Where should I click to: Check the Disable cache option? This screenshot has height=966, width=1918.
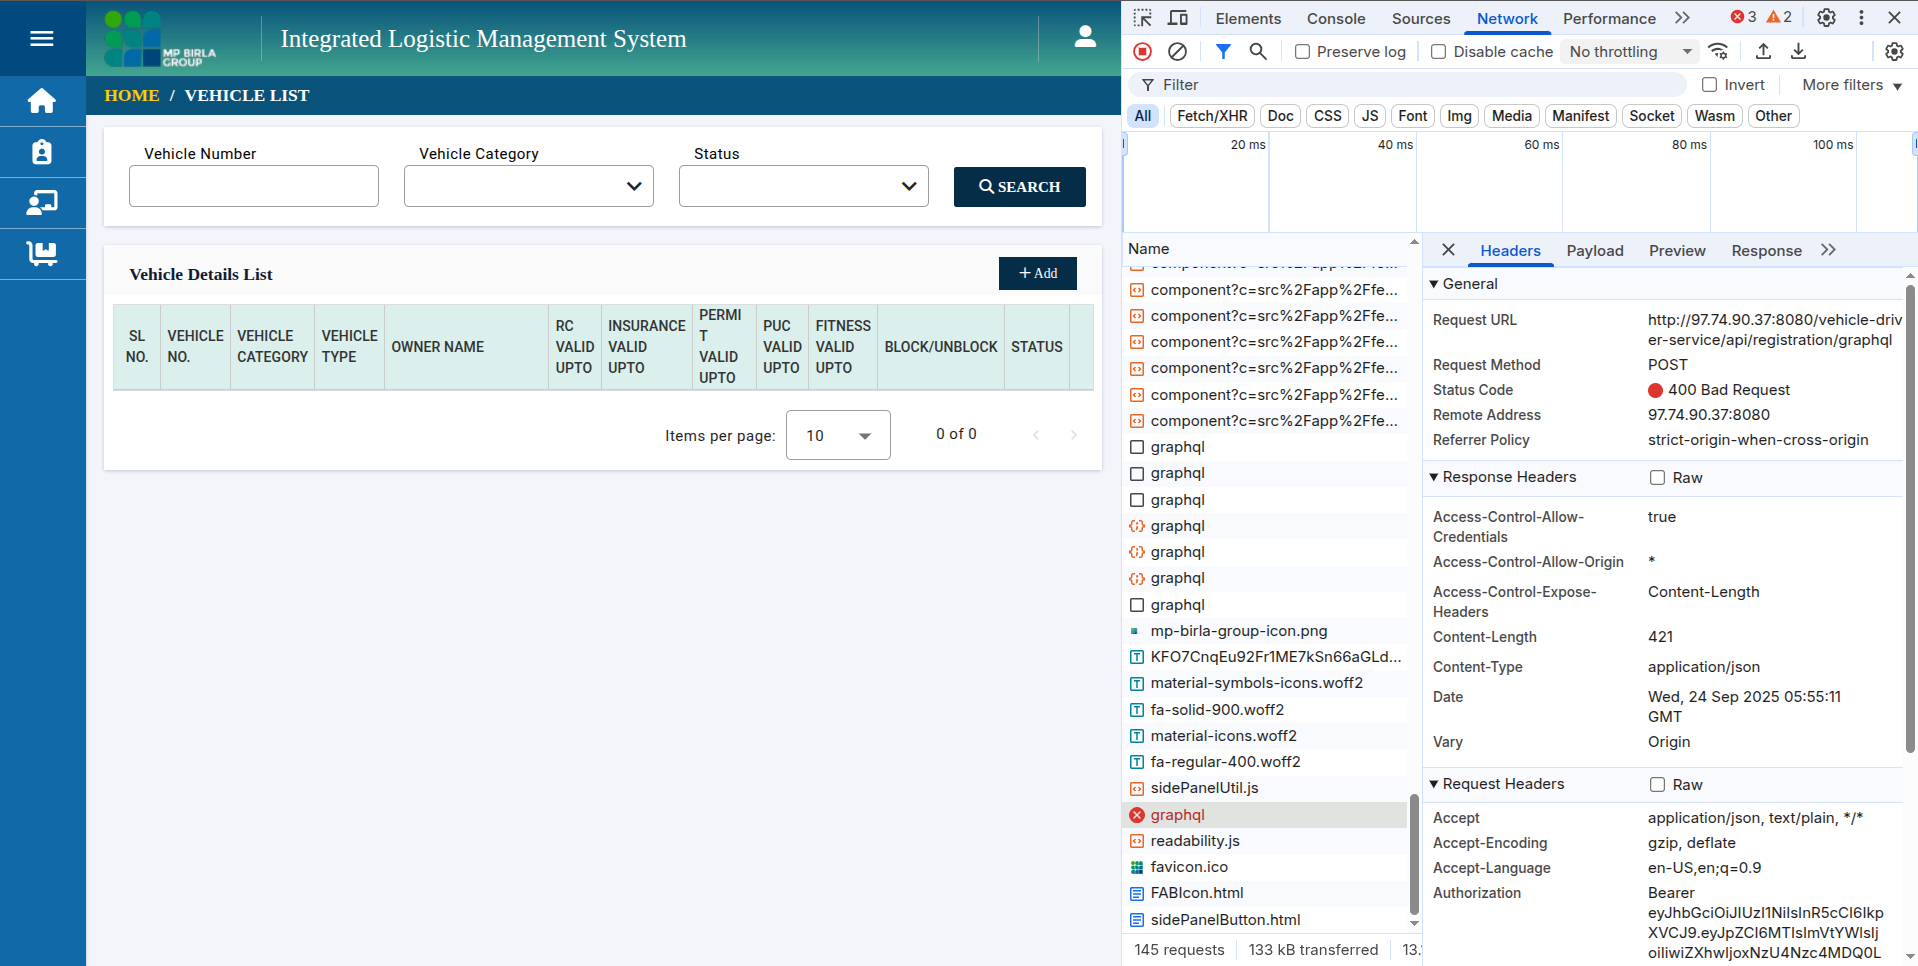tap(1439, 52)
